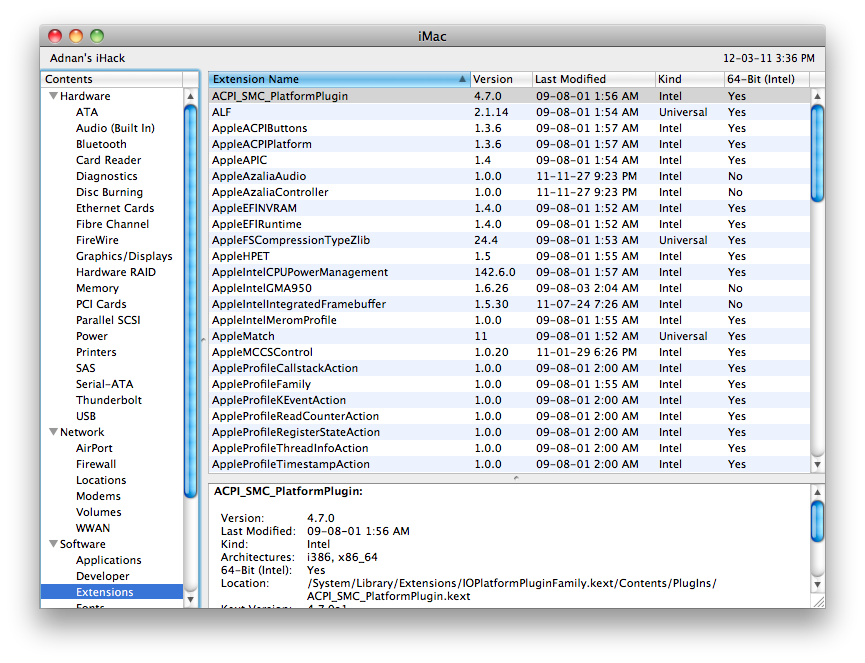This screenshot has width=865, height=663.
Task: Click details pane scroll down arrow
Action: click(818, 584)
